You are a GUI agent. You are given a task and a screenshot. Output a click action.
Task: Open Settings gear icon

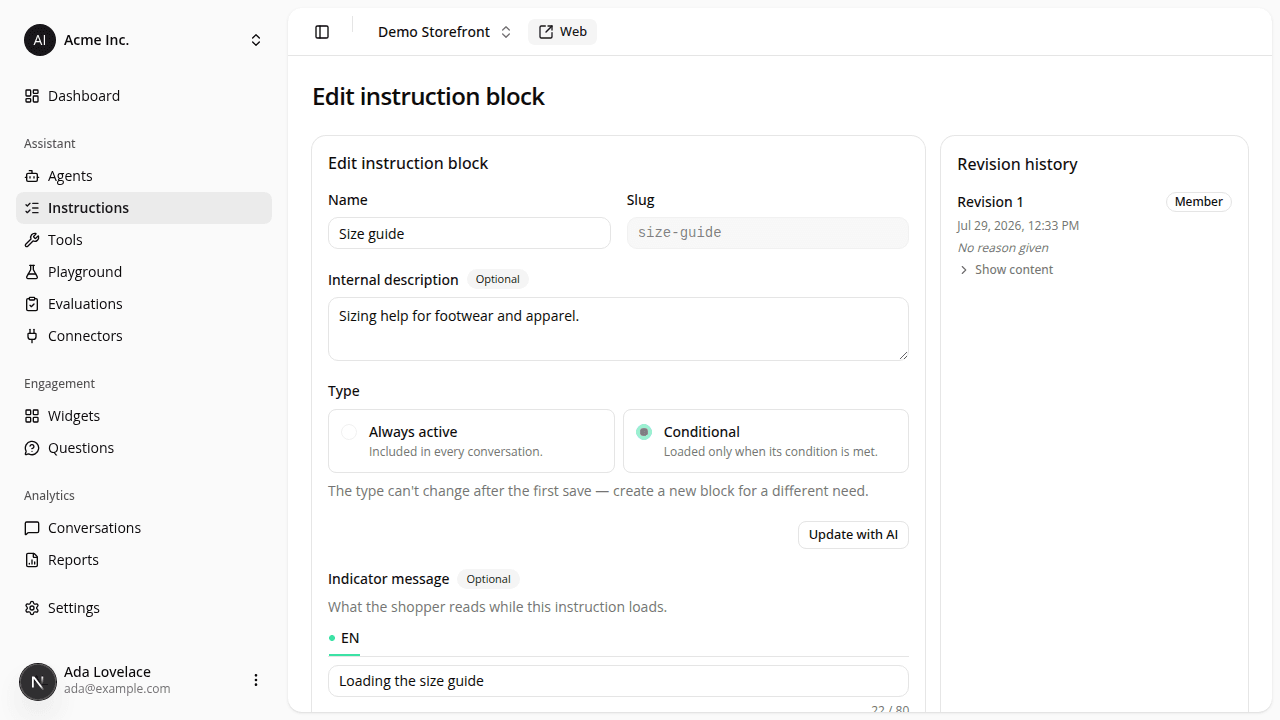click(x=32, y=608)
